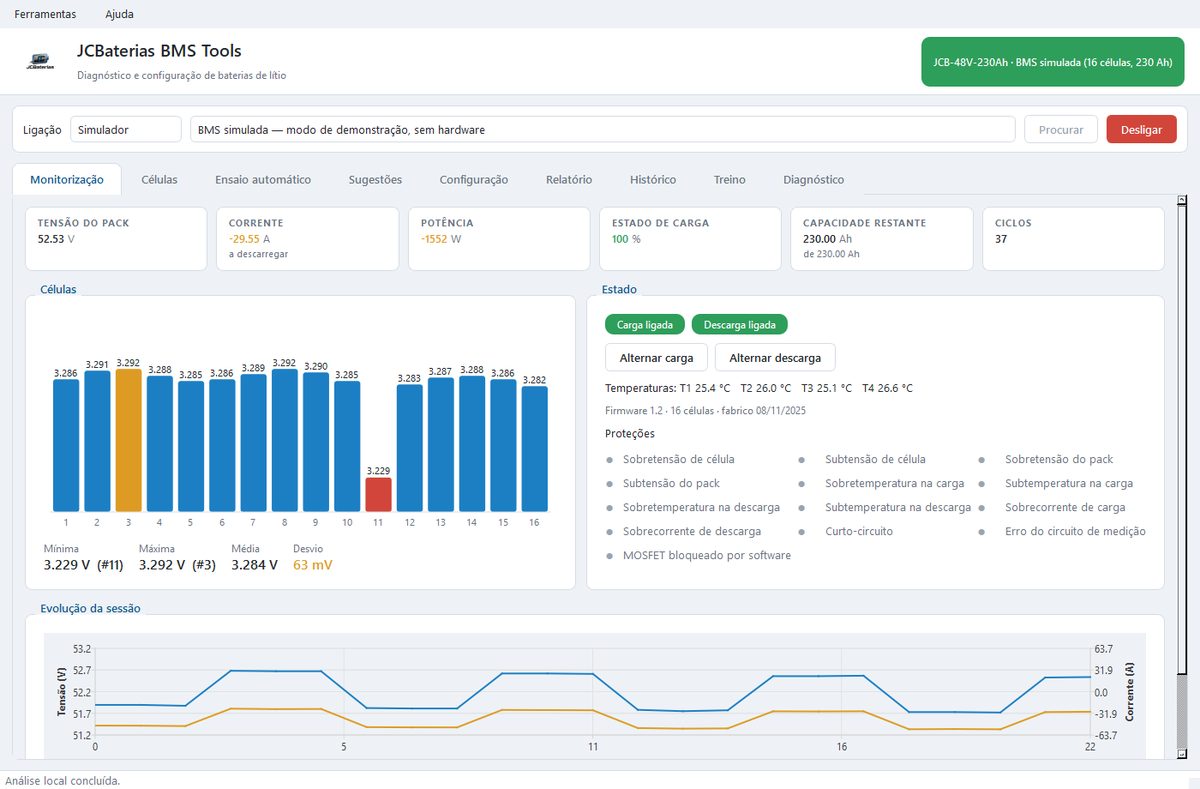Open the Configuração tab

(474, 180)
